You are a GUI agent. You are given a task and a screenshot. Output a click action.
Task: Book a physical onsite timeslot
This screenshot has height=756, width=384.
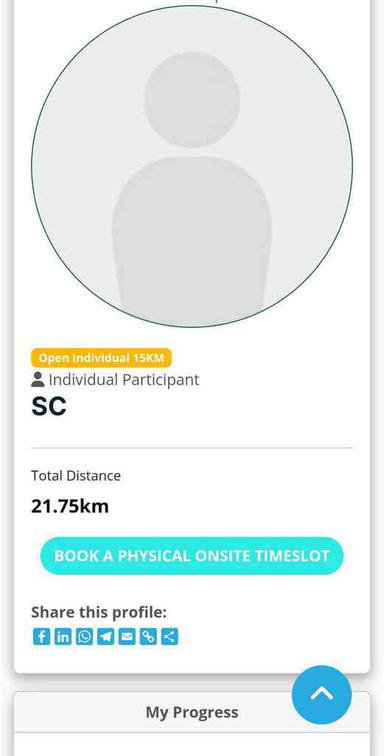[192, 555]
